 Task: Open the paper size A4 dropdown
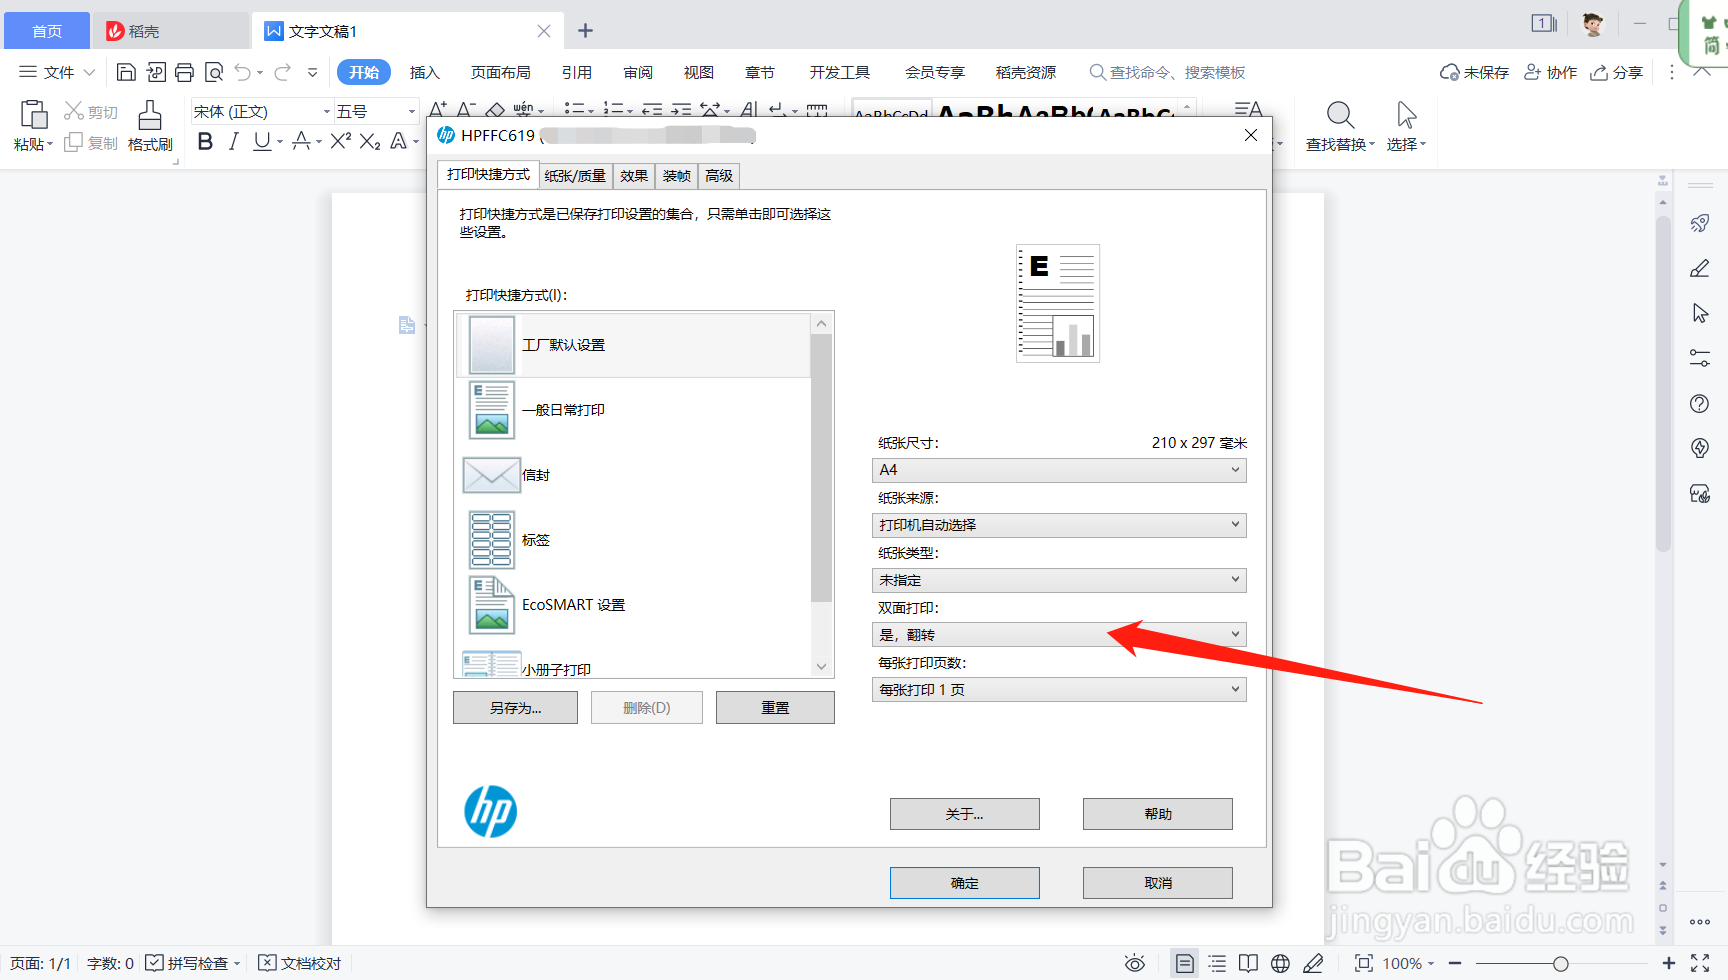(x=1059, y=470)
